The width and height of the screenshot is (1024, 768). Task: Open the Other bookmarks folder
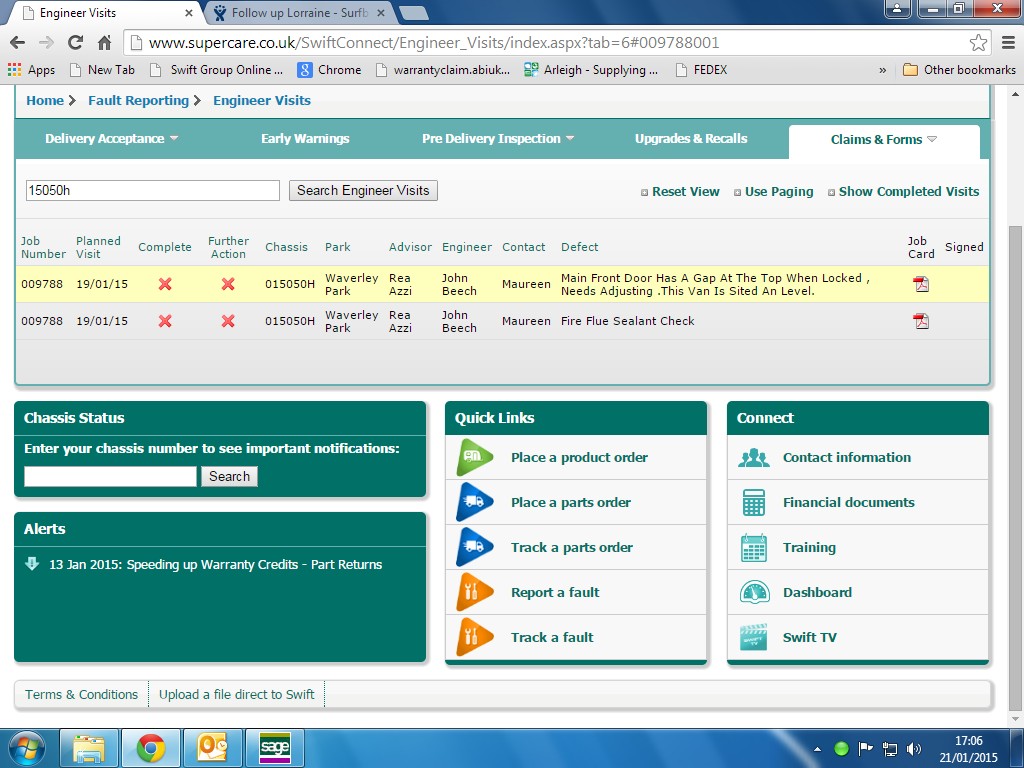[x=959, y=70]
